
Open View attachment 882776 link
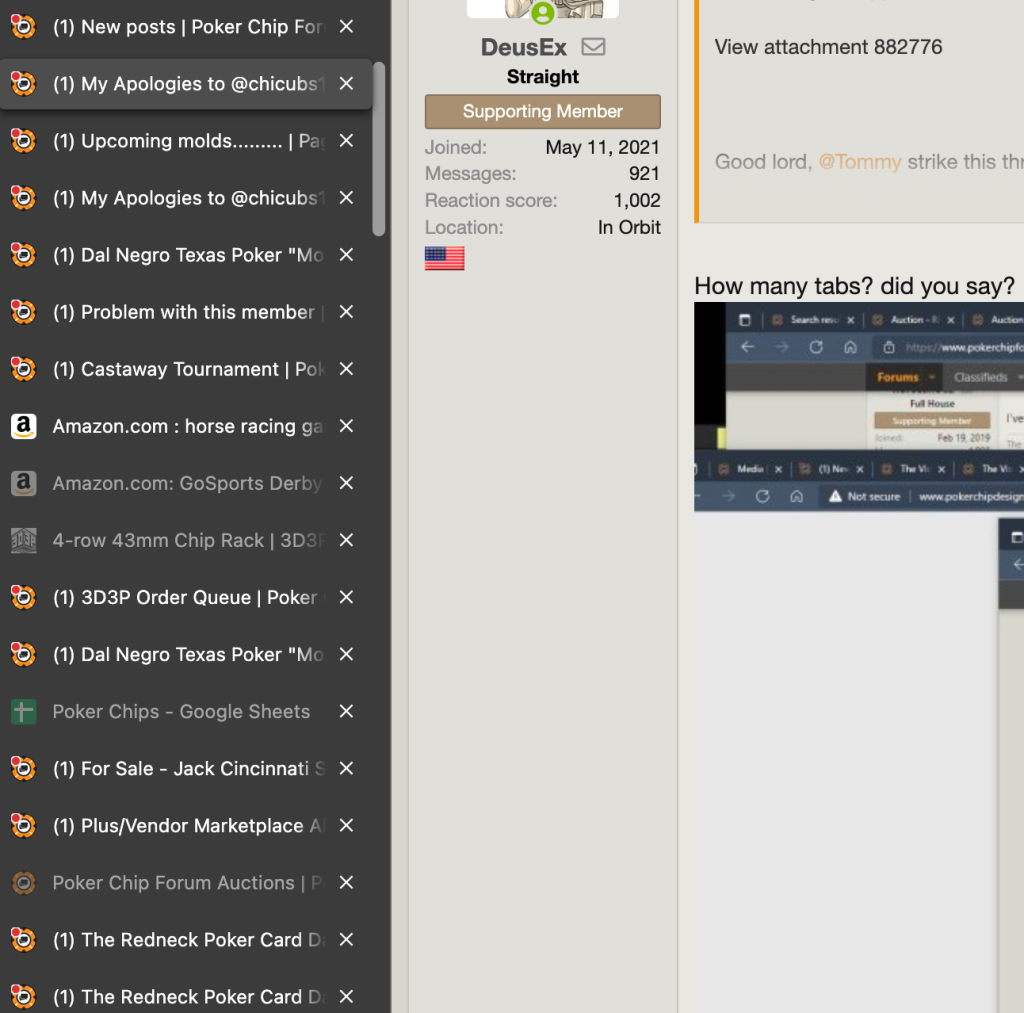click(828, 47)
